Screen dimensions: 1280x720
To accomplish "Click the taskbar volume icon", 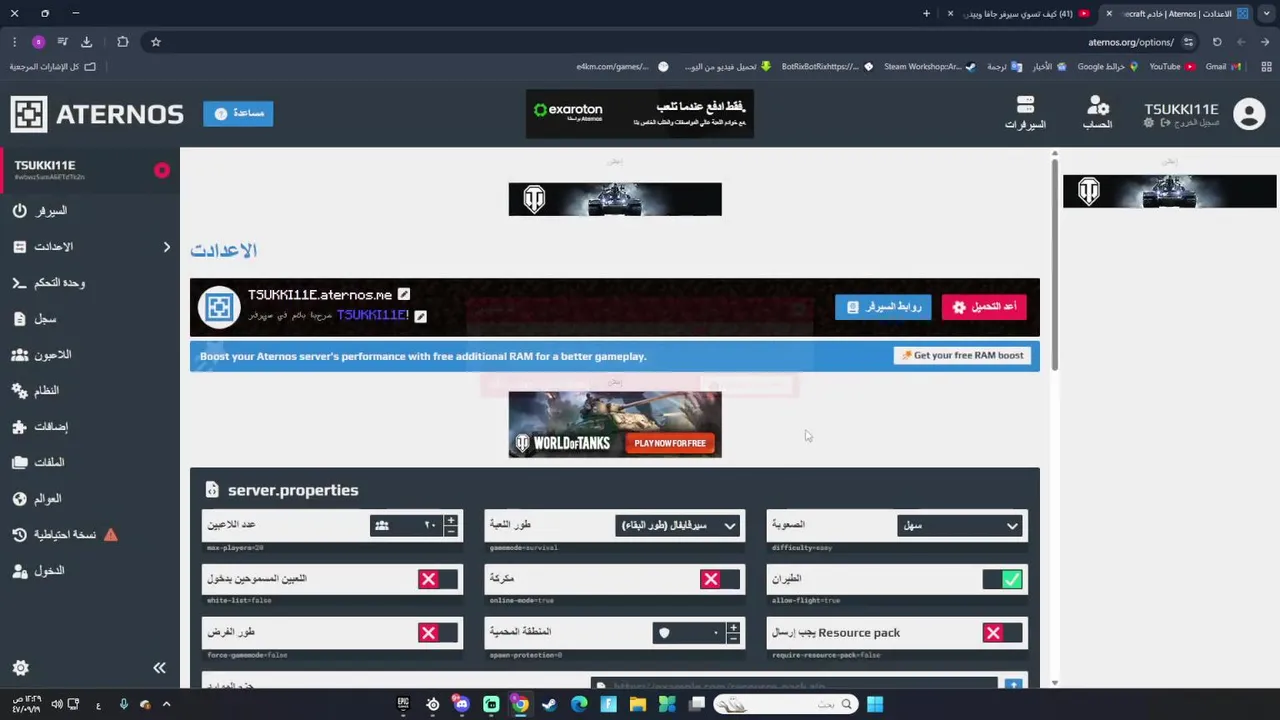I will pos(57,705).
